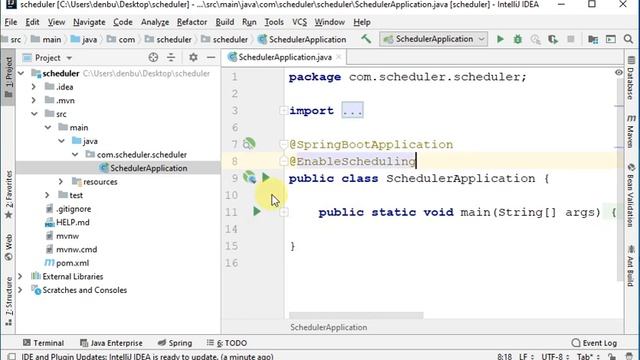Expand the test folder
The height and width of the screenshot is (360, 640).
click(x=47, y=195)
